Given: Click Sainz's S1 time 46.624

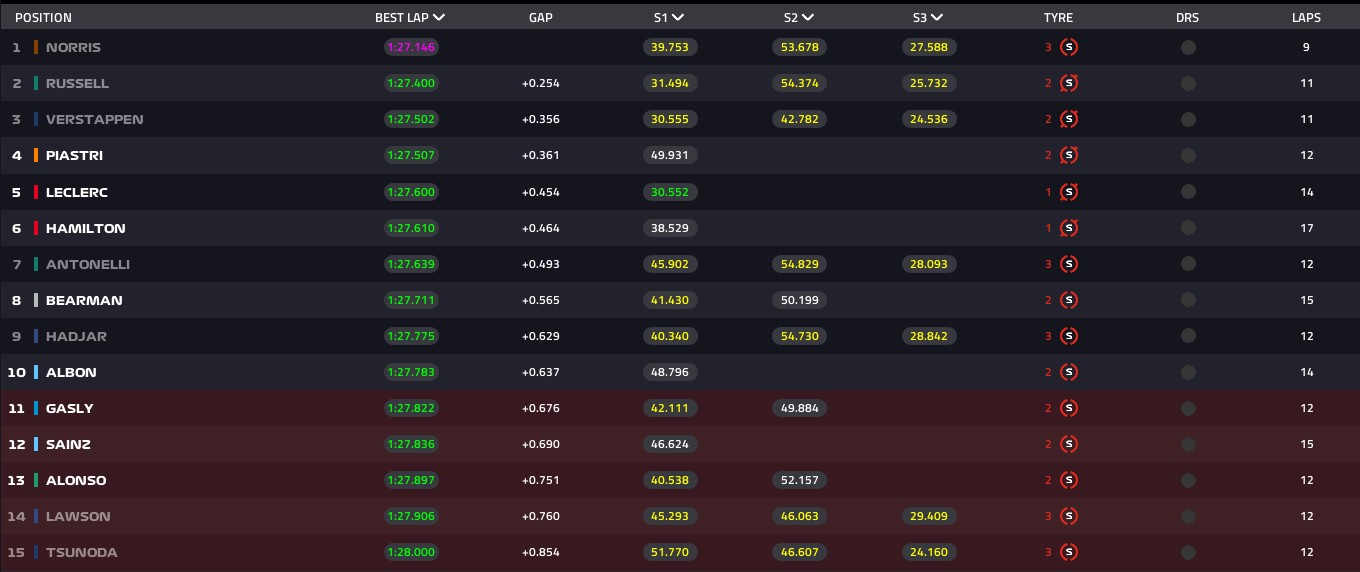Looking at the screenshot, I should pos(670,444).
